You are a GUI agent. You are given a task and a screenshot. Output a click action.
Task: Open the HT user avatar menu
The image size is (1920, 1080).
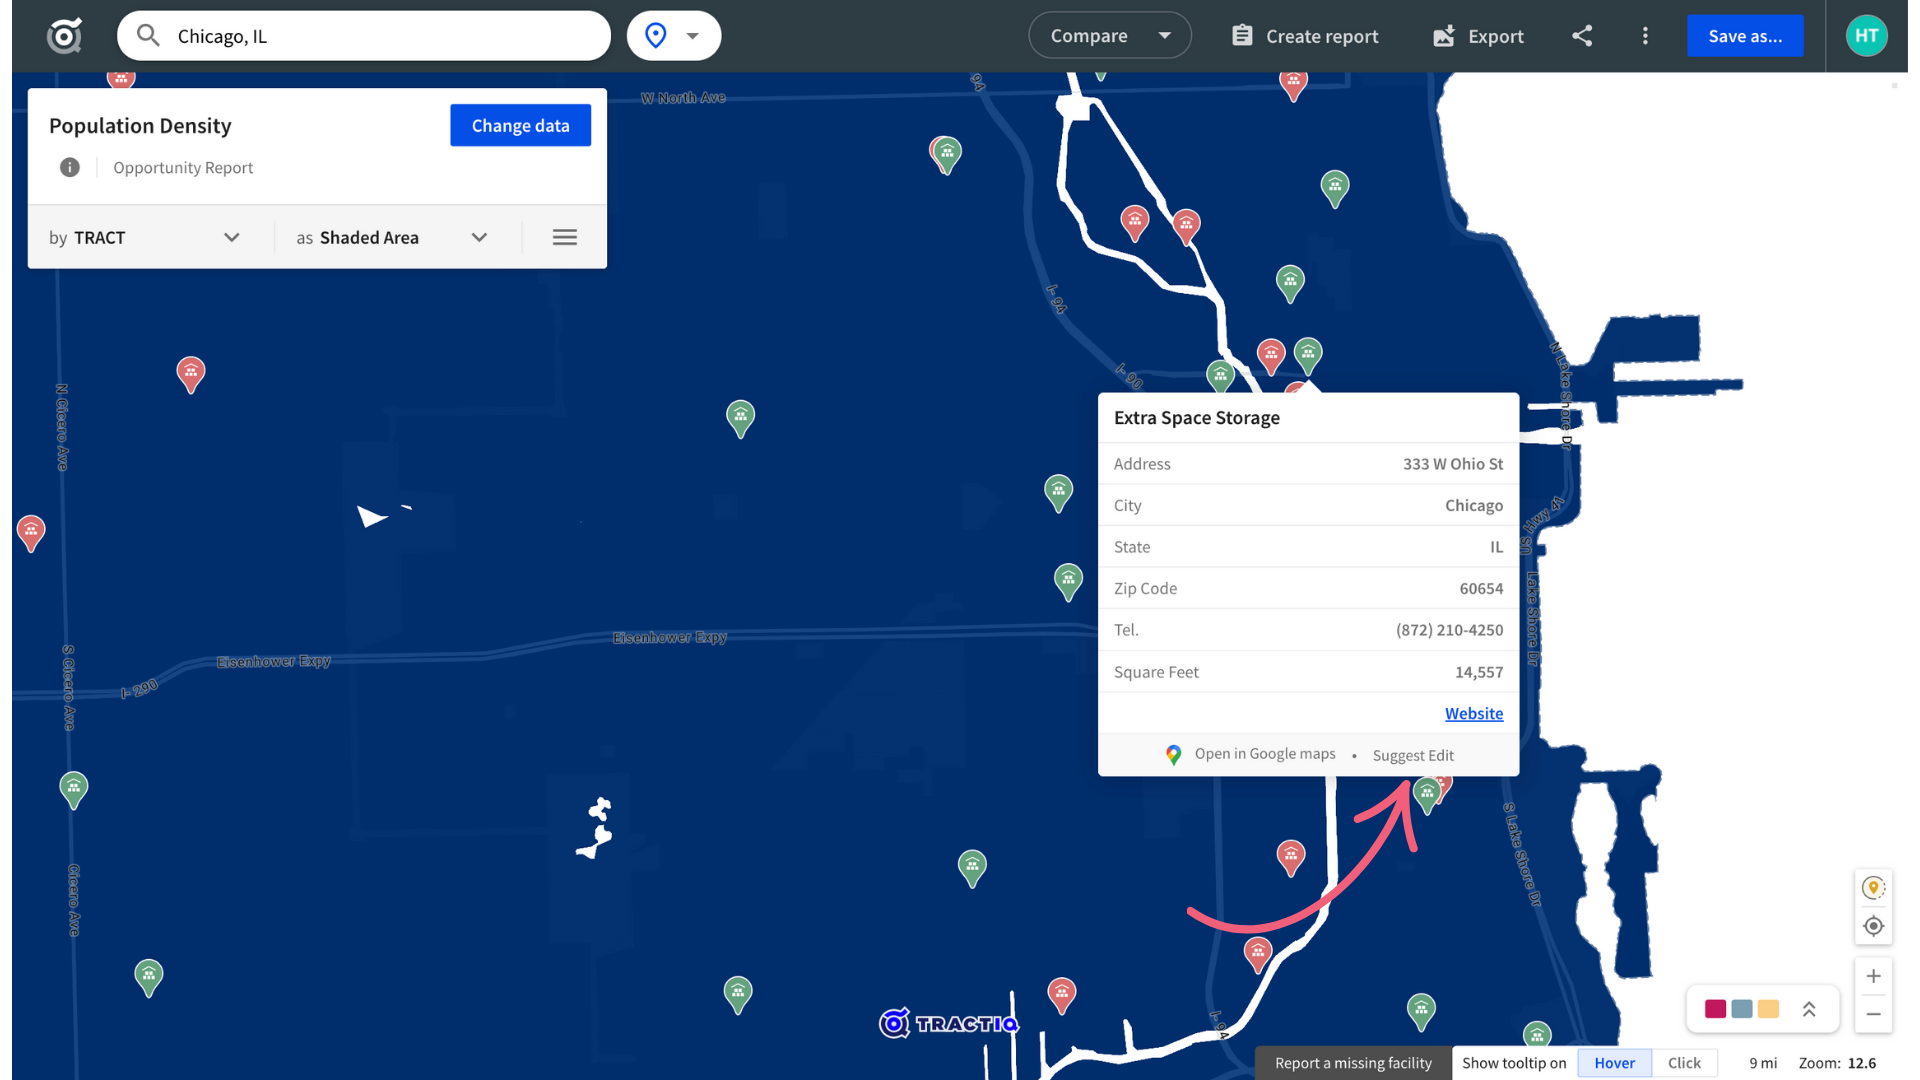[x=1866, y=36]
